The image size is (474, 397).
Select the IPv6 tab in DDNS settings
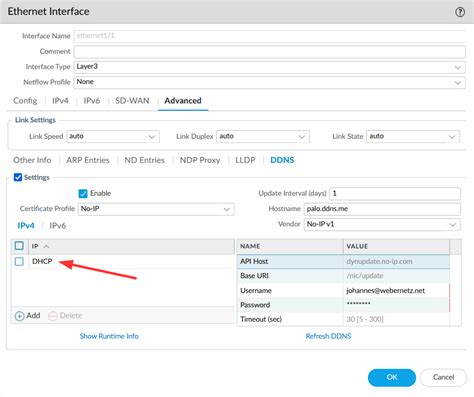[58, 226]
